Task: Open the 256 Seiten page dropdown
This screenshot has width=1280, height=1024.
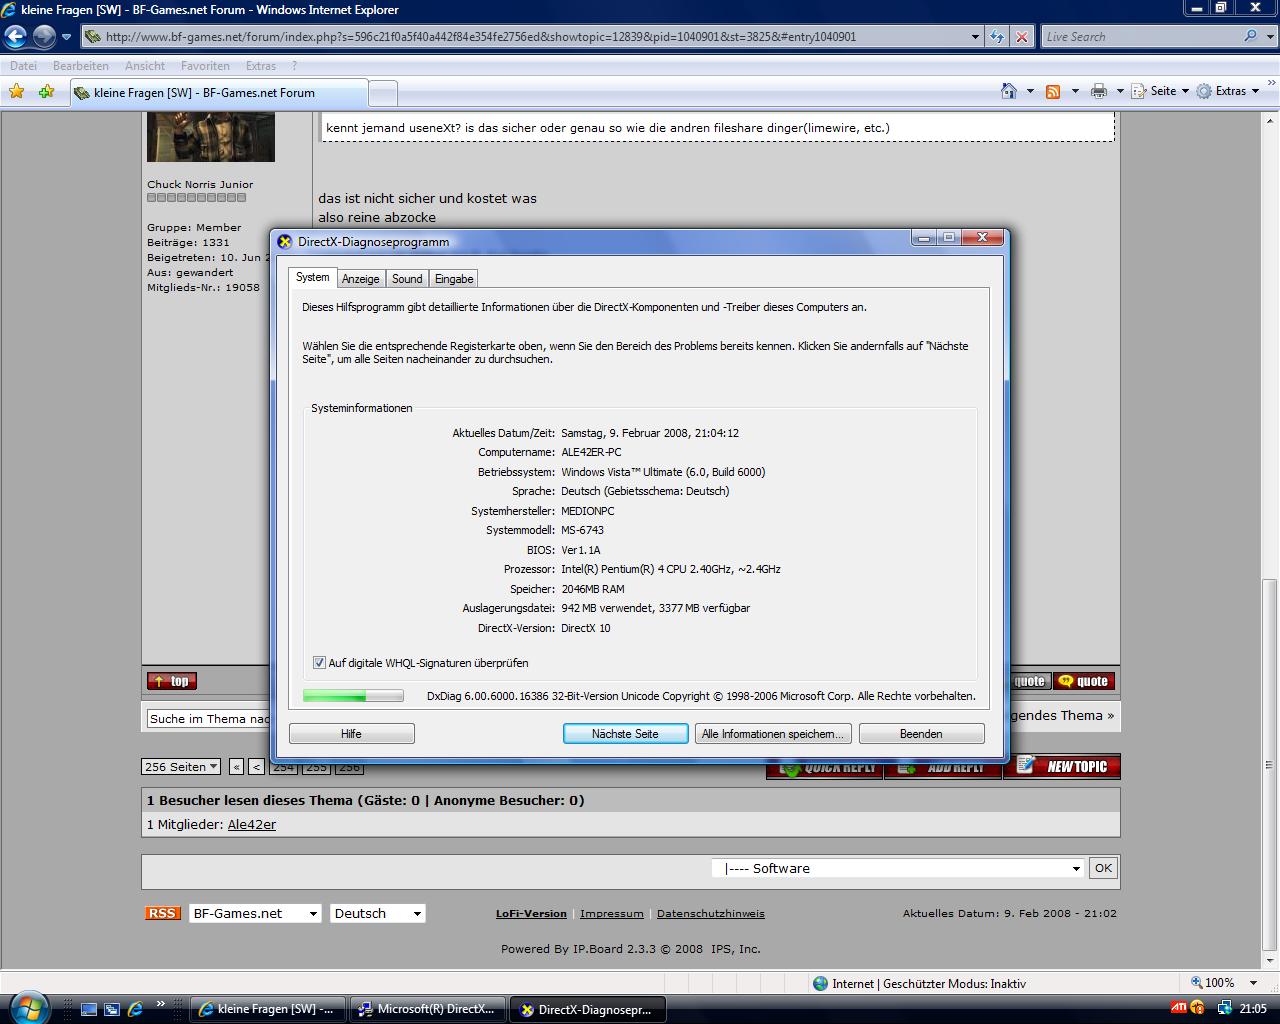Action: (181, 767)
